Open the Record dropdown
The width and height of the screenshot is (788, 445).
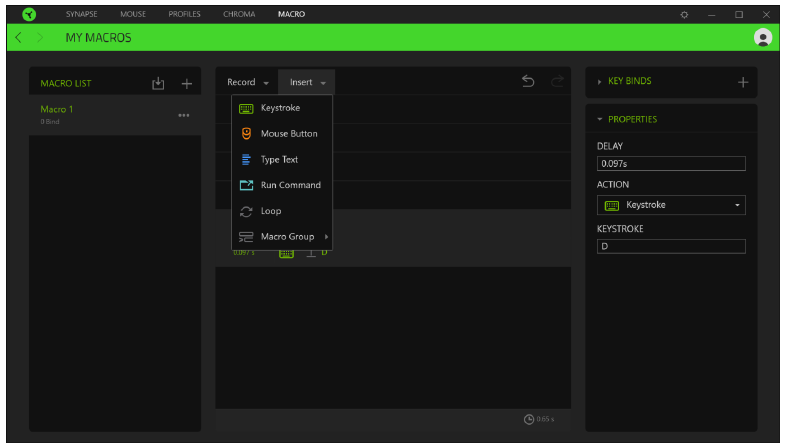pyautogui.click(x=247, y=82)
